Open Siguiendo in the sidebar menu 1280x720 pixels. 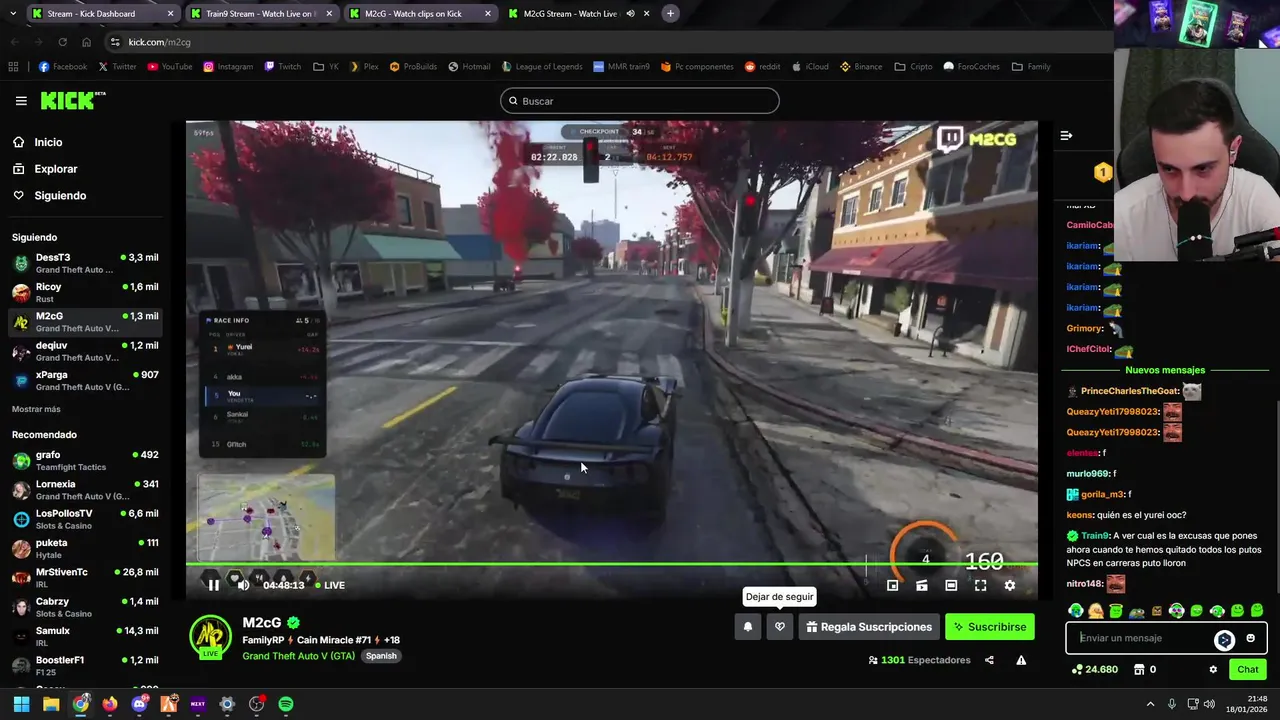(60, 196)
